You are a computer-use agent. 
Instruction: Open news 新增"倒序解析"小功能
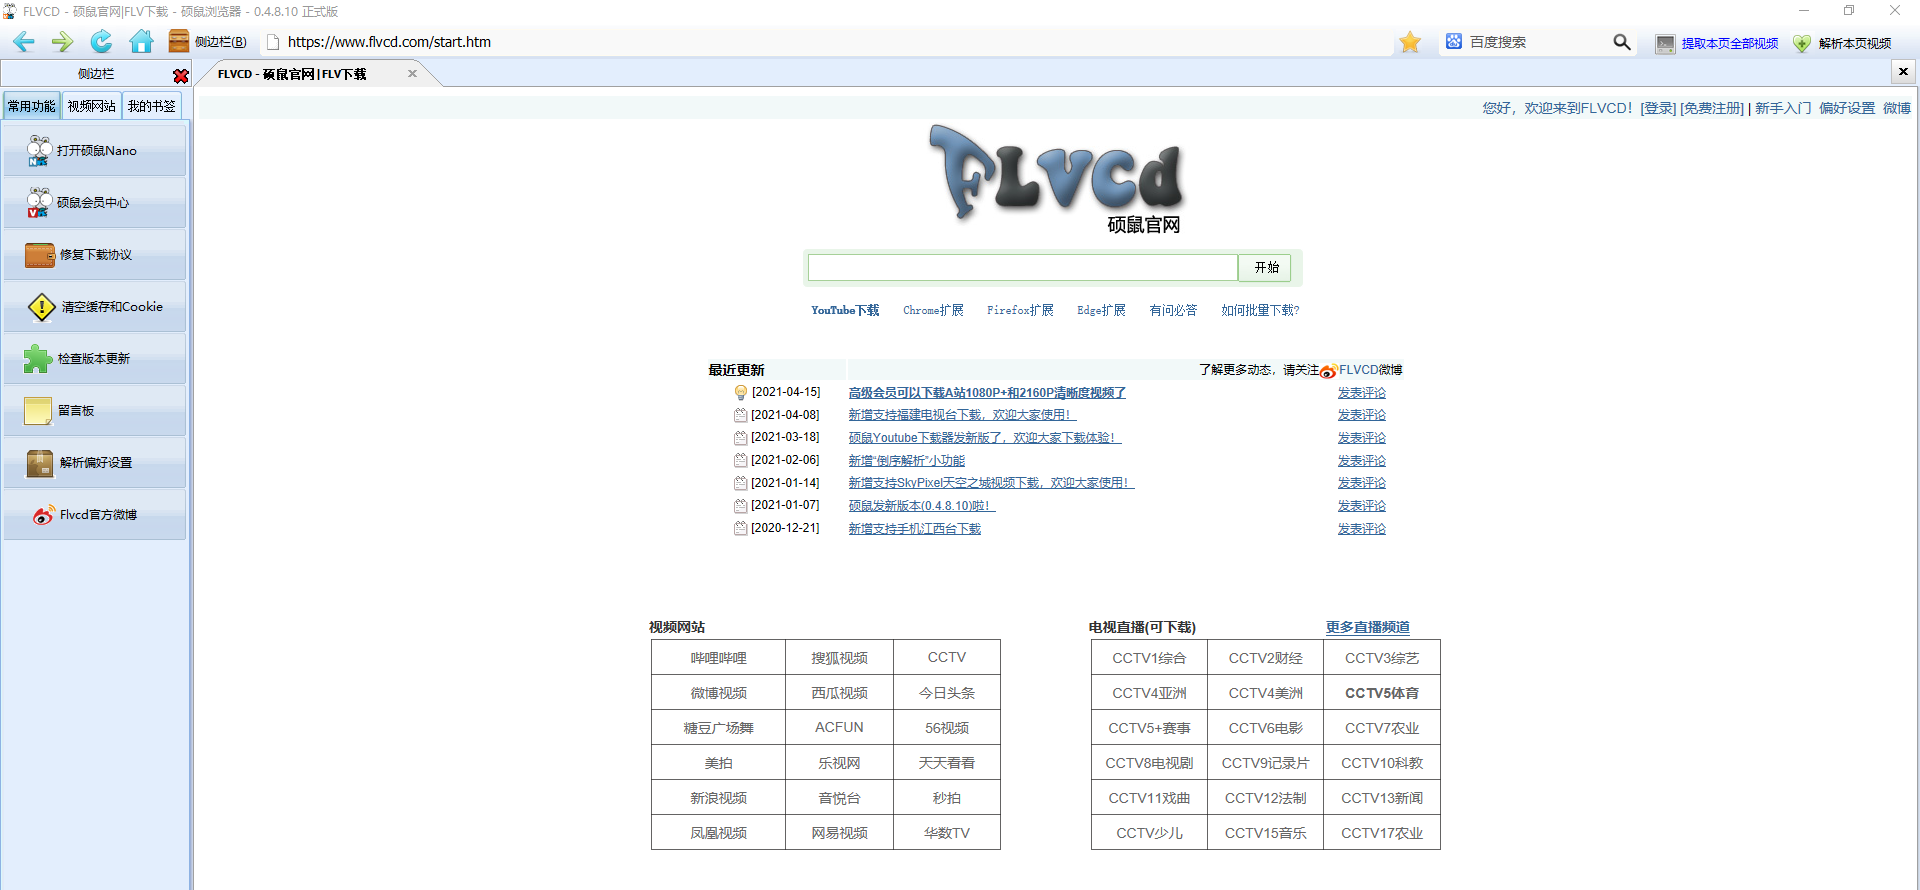(907, 461)
